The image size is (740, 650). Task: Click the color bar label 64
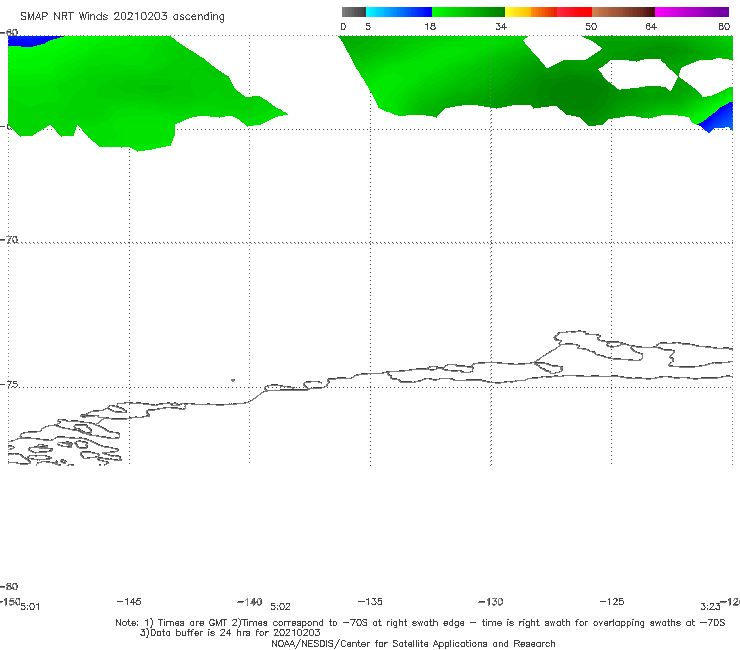click(651, 26)
